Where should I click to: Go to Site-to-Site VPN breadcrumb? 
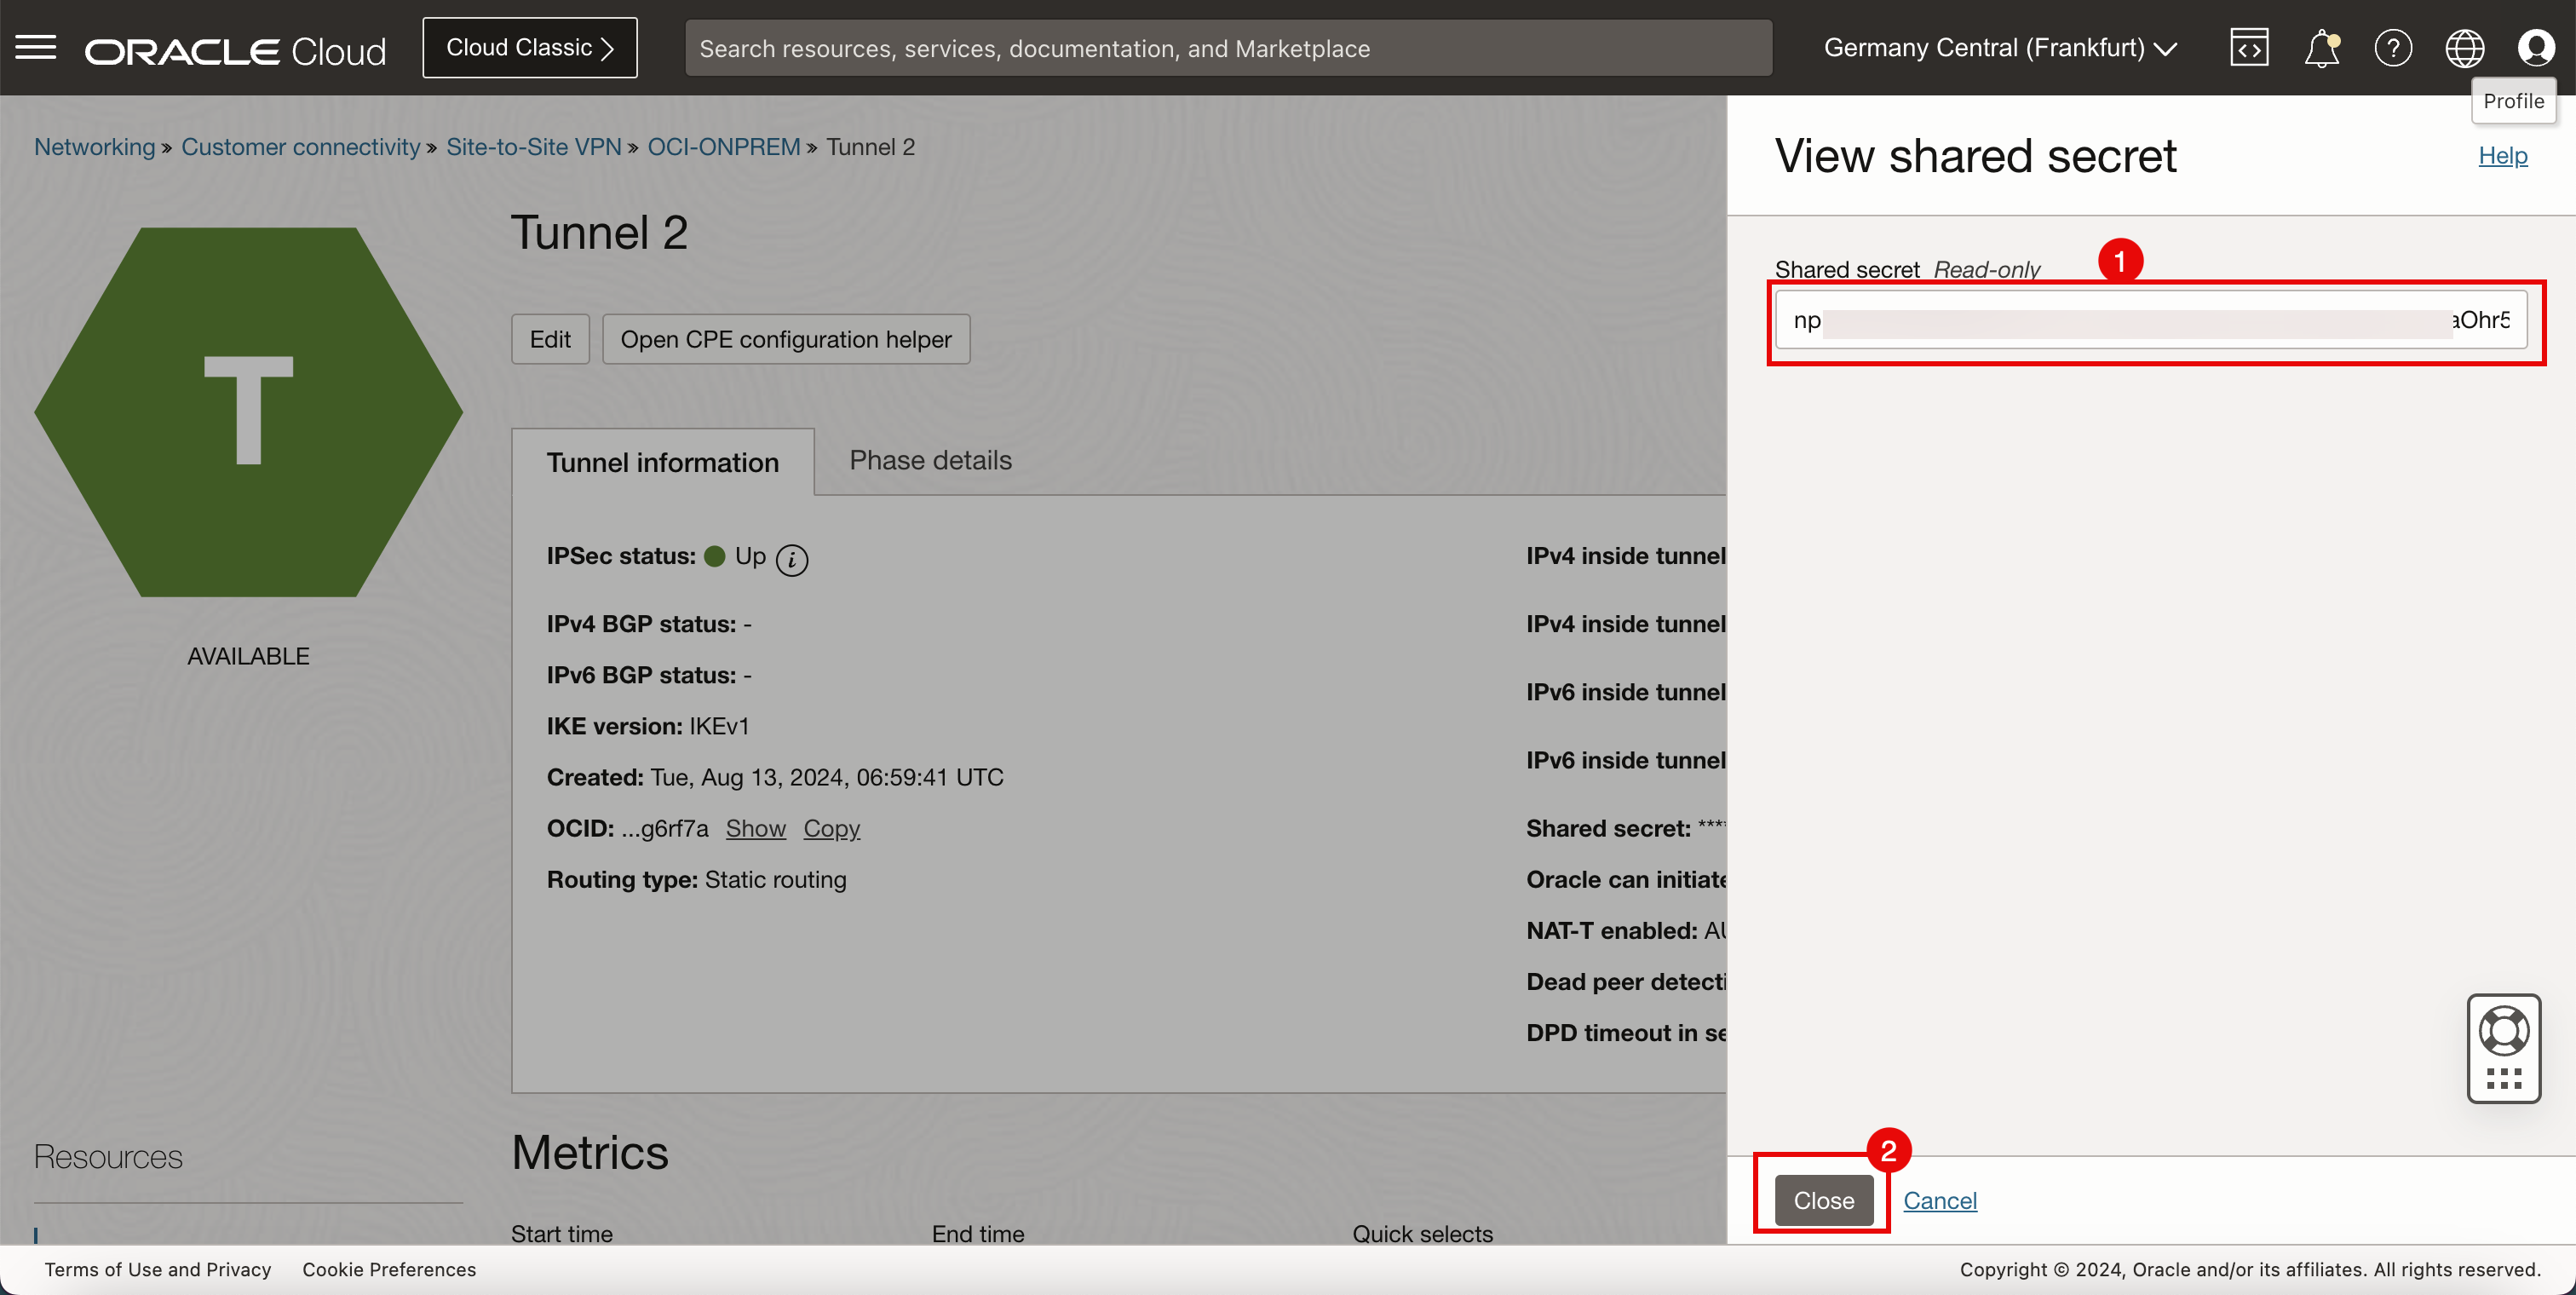pyautogui.click(x=533, y=147)
